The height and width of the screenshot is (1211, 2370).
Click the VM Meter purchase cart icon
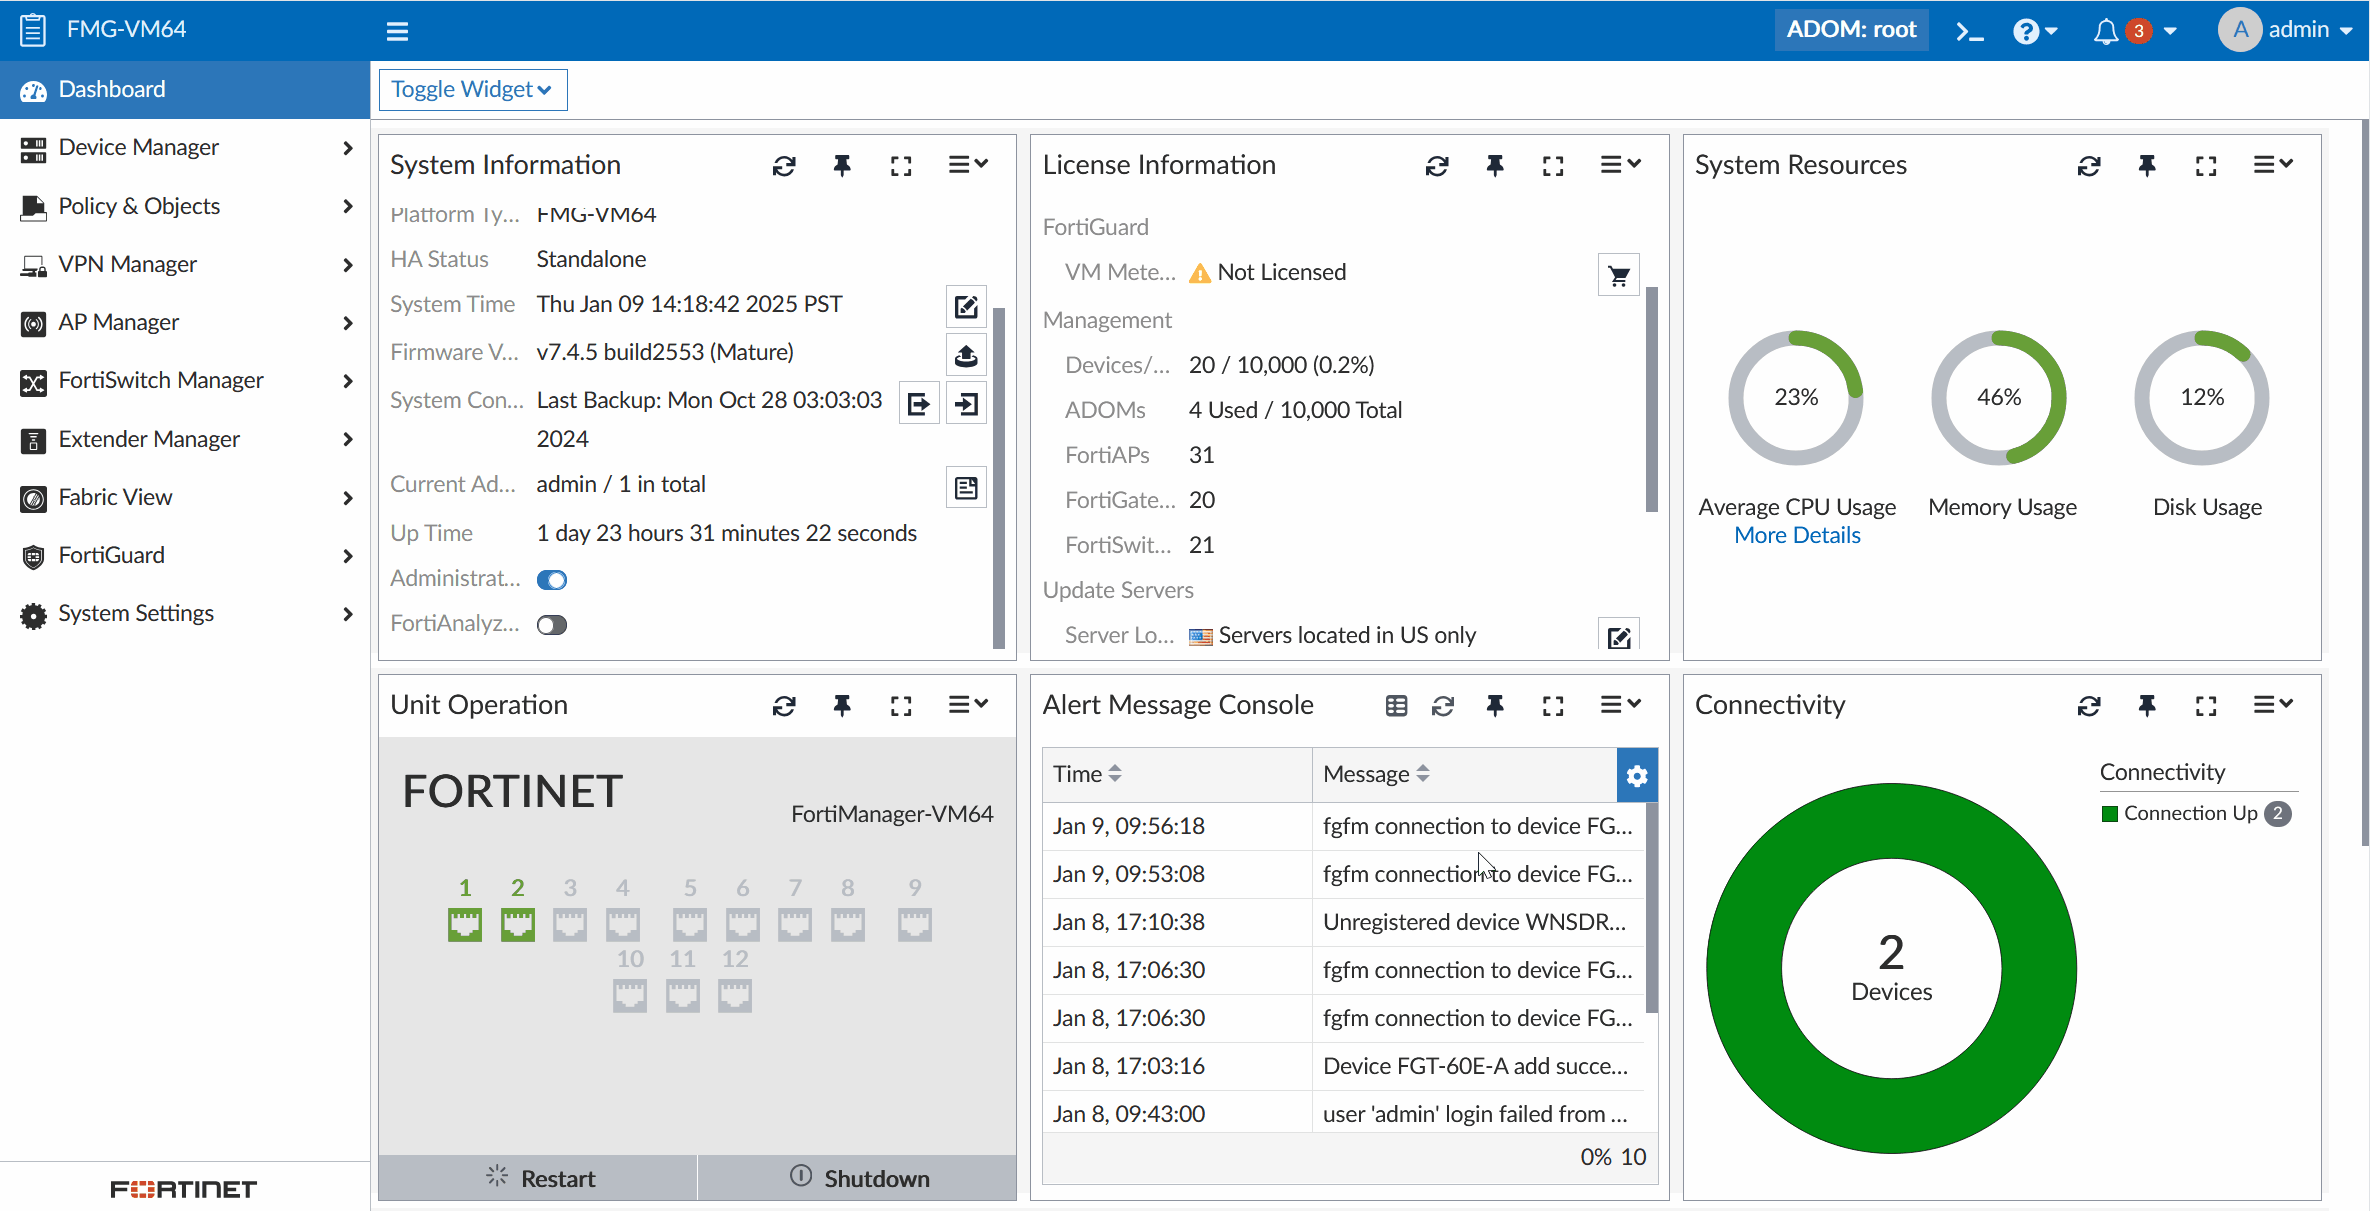click(1618, 275)
